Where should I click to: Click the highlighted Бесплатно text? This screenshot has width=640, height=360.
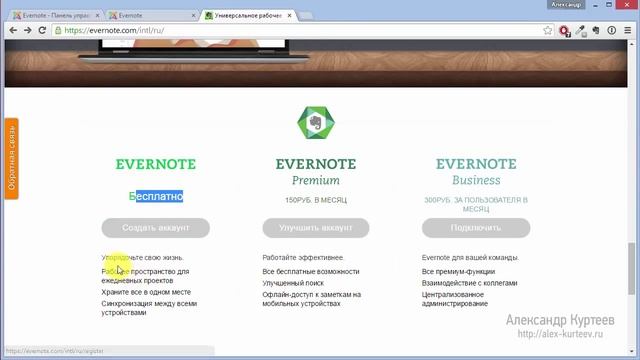(x=156, y=196)
